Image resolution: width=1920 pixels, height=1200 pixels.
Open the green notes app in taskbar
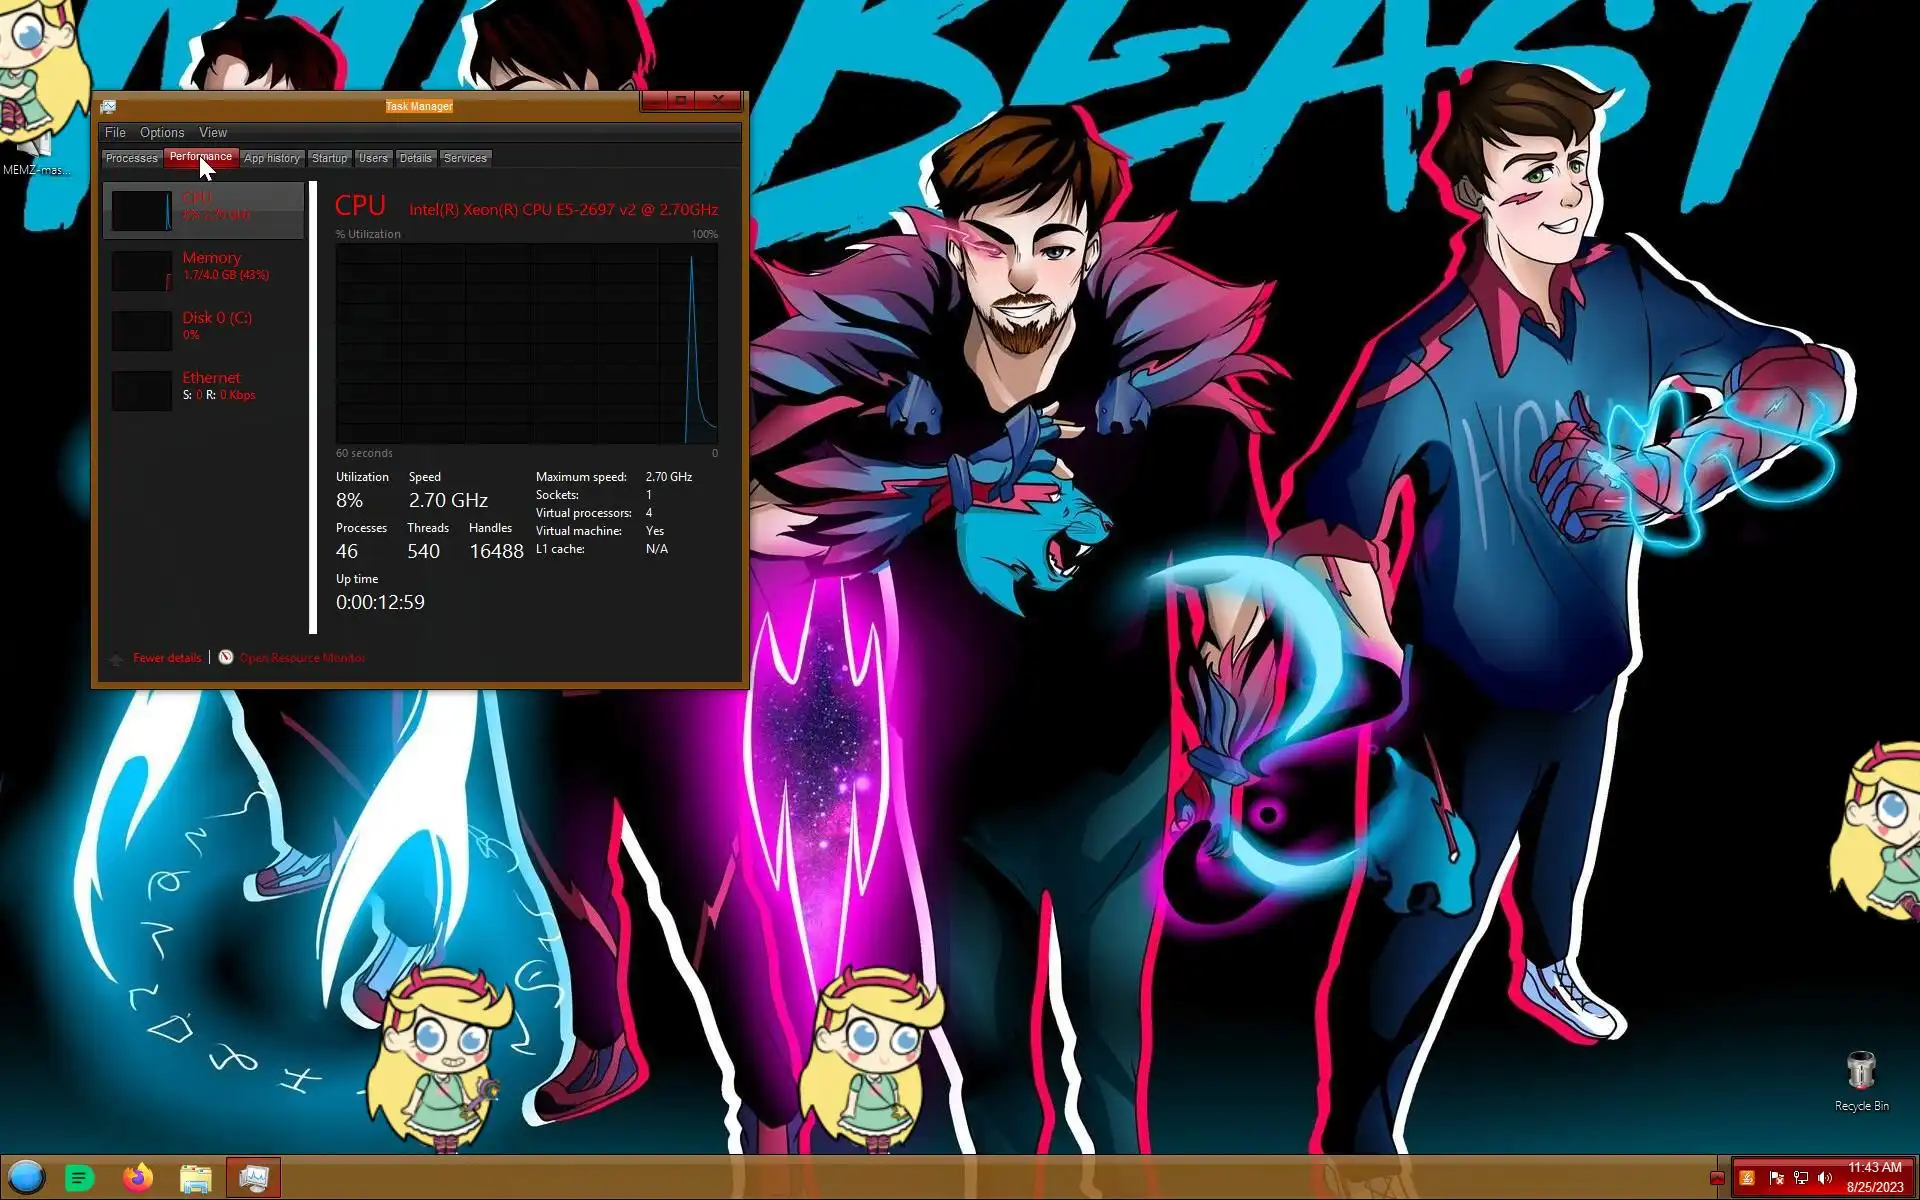point(80,1178)
